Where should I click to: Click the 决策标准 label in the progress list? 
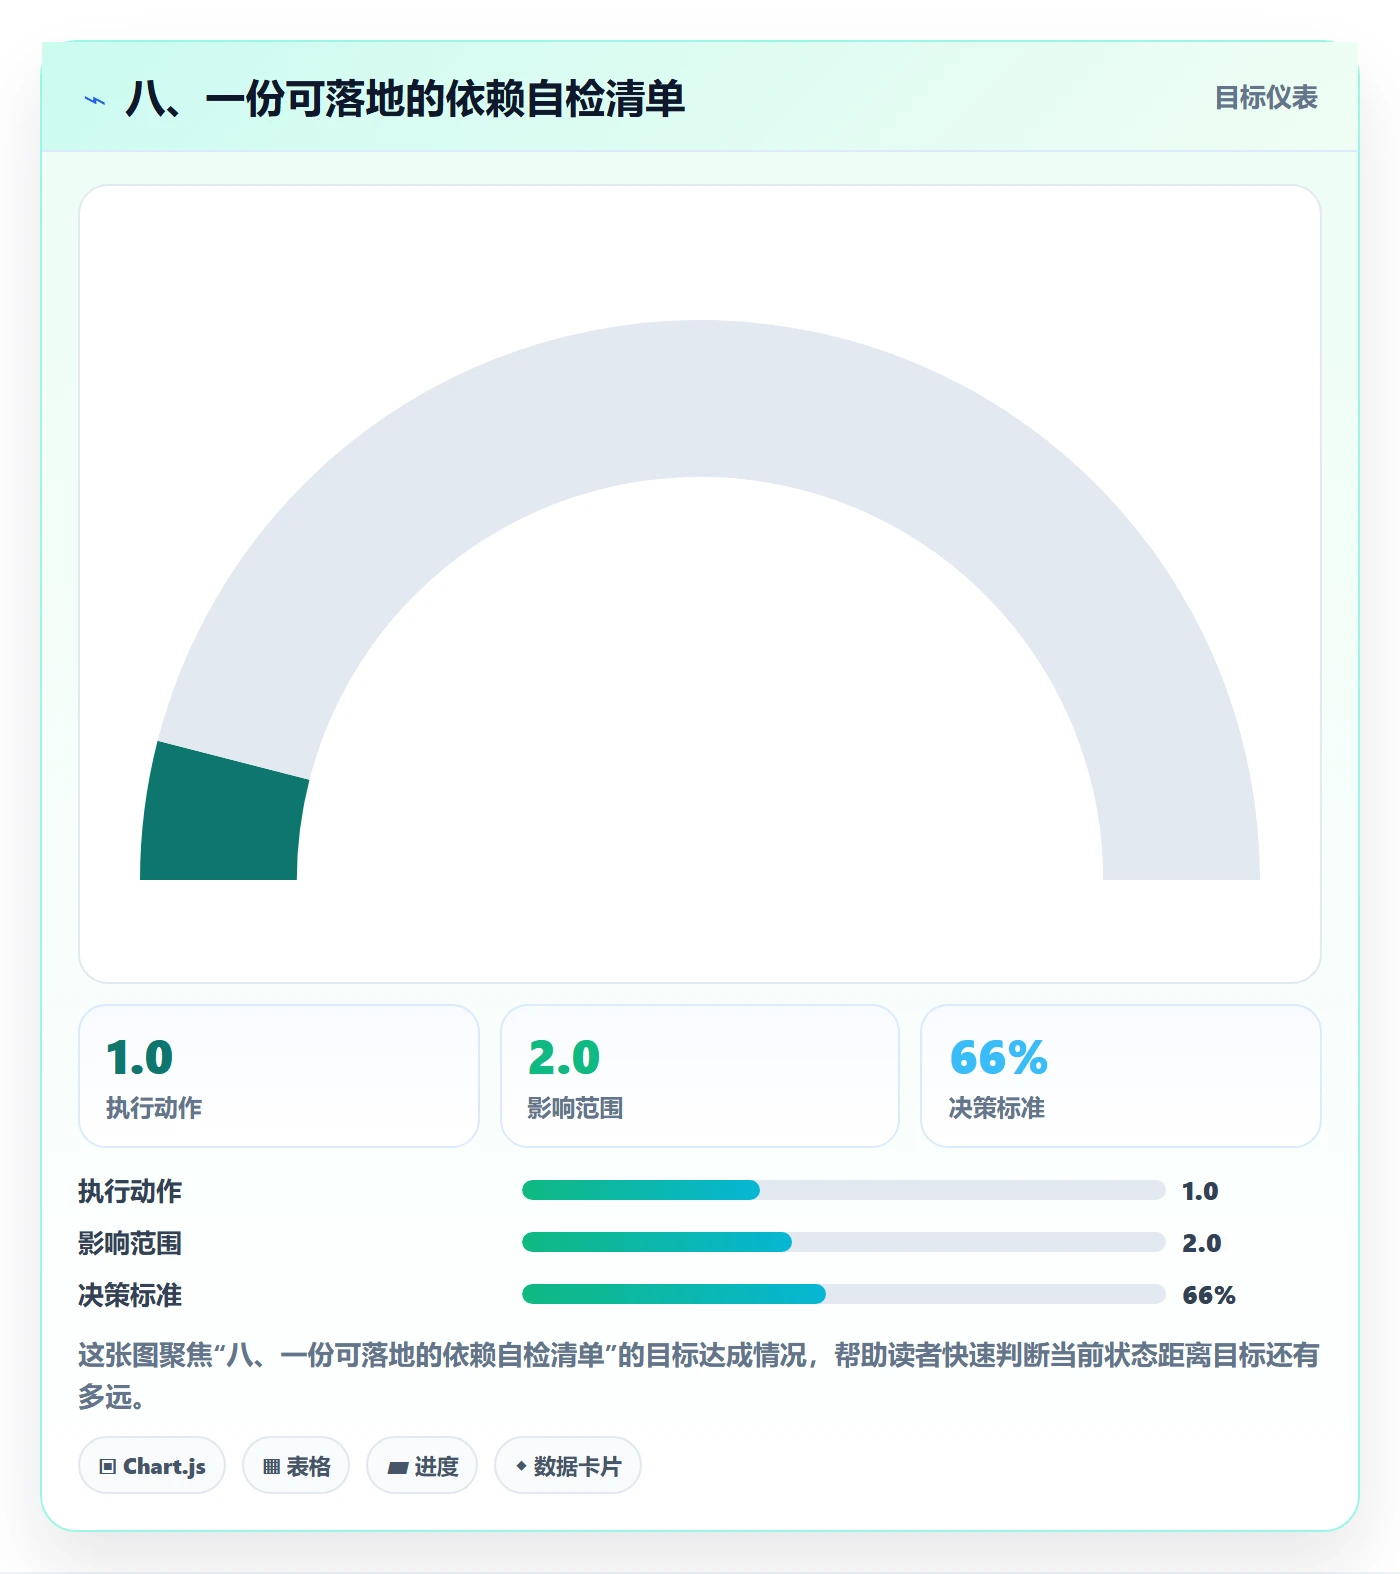tap(130, 1295)
